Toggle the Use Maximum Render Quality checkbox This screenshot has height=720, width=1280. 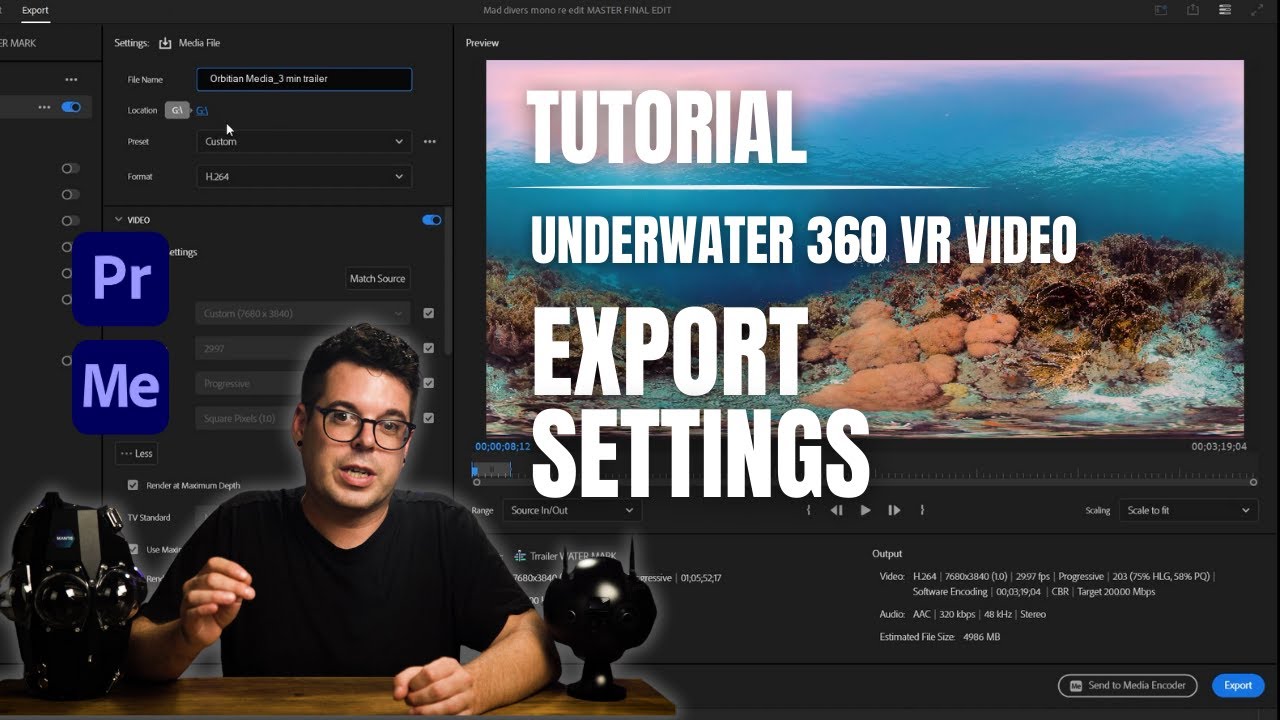pyautogui.click(x=133, y=549)
